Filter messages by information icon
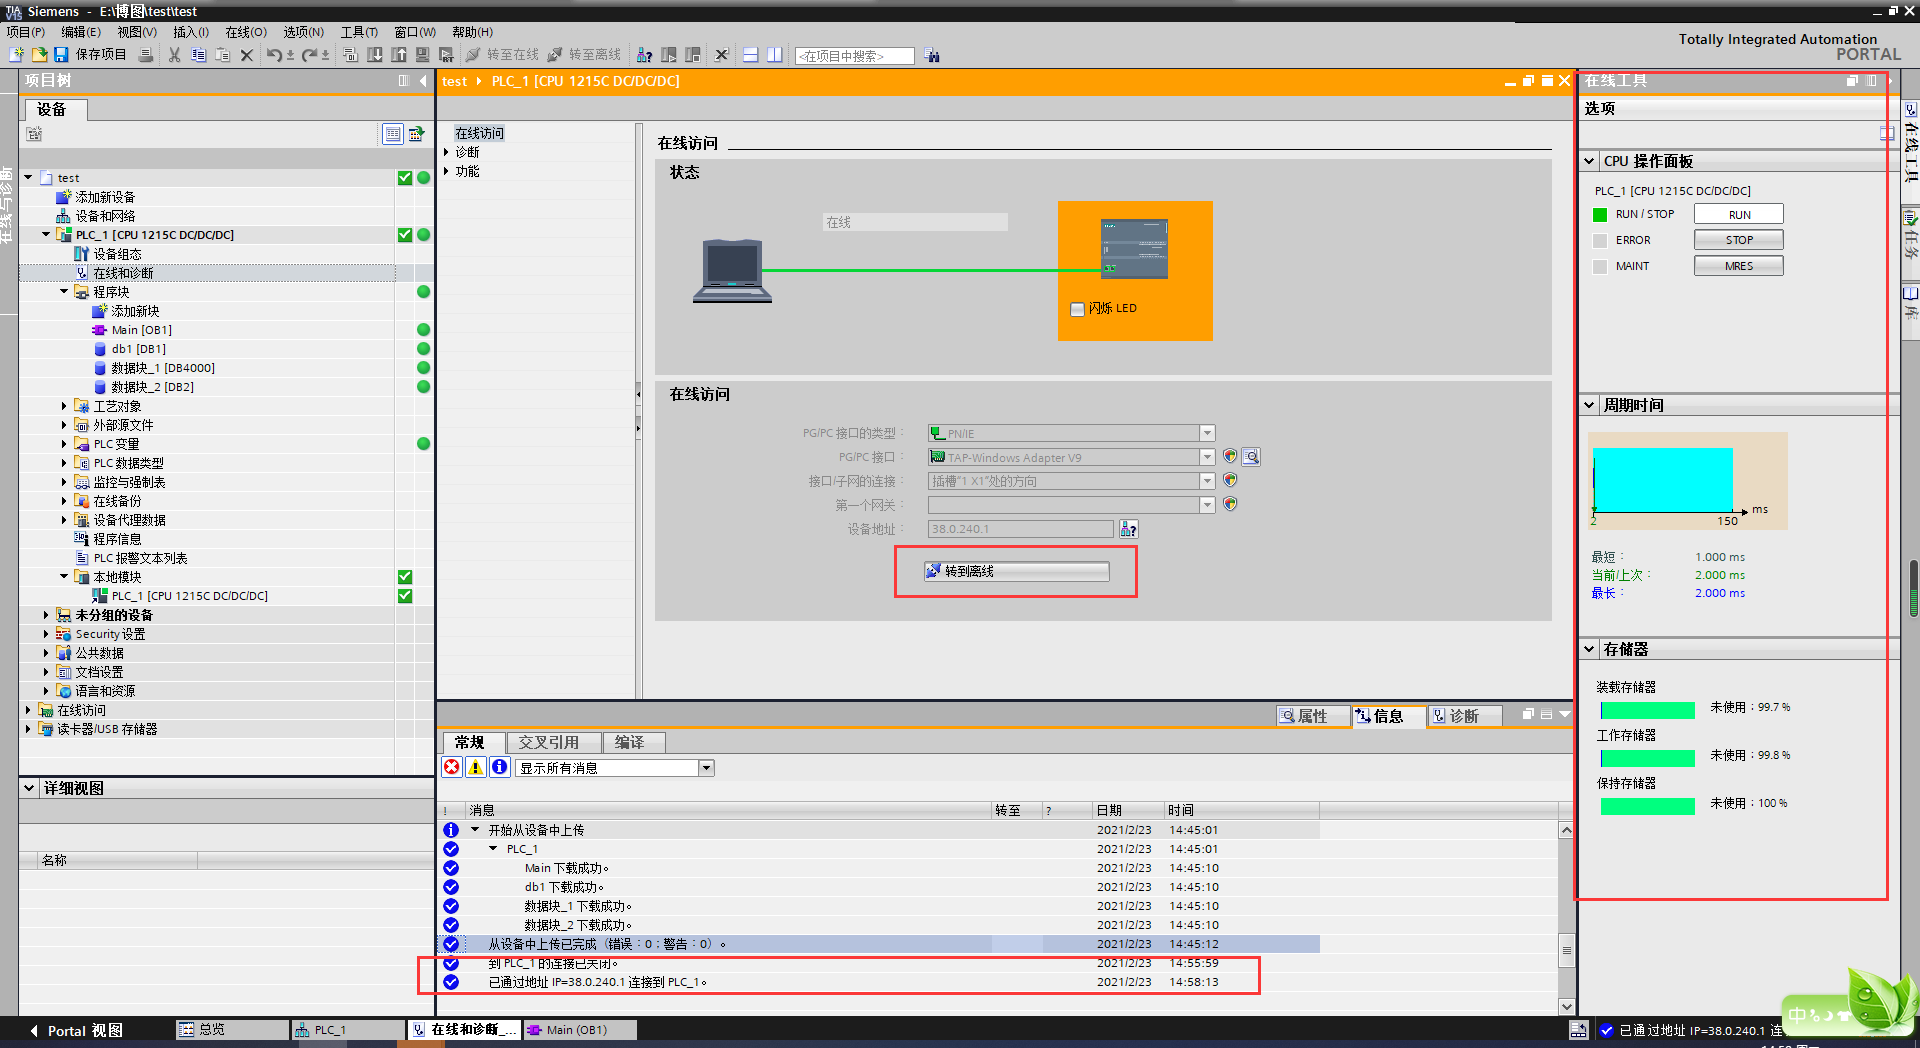The height and width of the screenshot is (1048, 1920). tap(500, 767)
